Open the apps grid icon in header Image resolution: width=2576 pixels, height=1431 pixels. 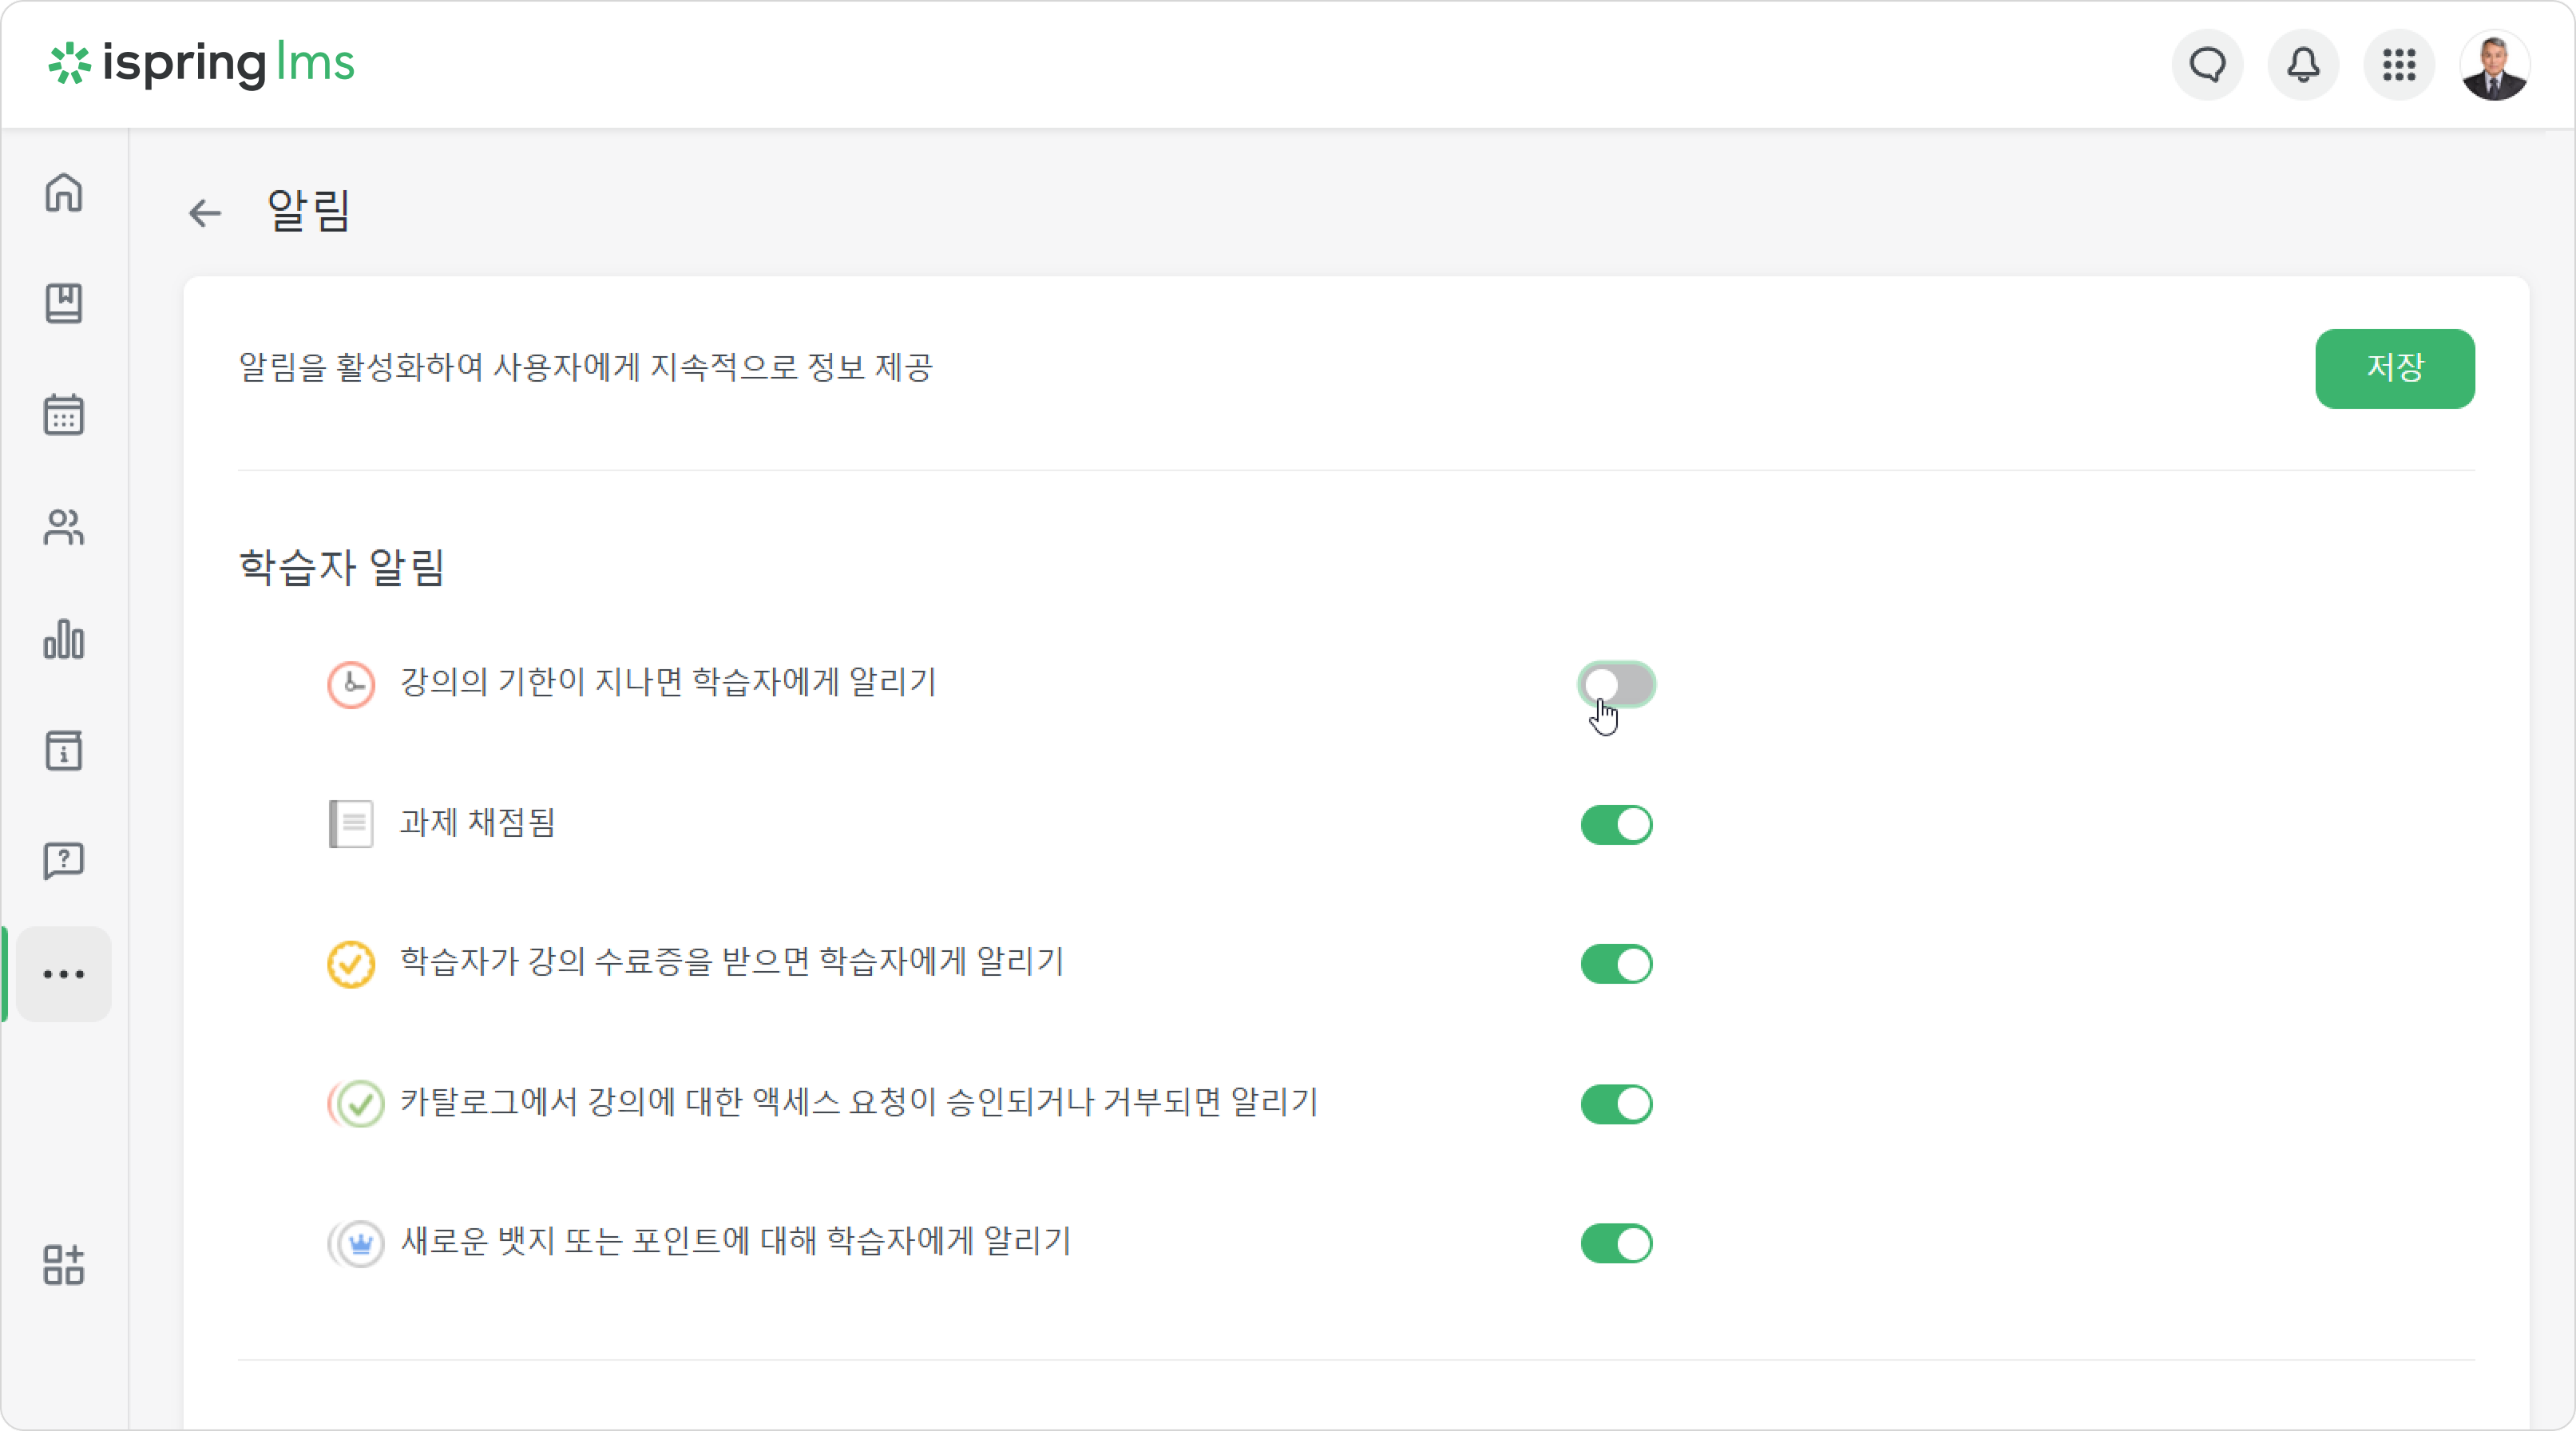pos(2399,65)
